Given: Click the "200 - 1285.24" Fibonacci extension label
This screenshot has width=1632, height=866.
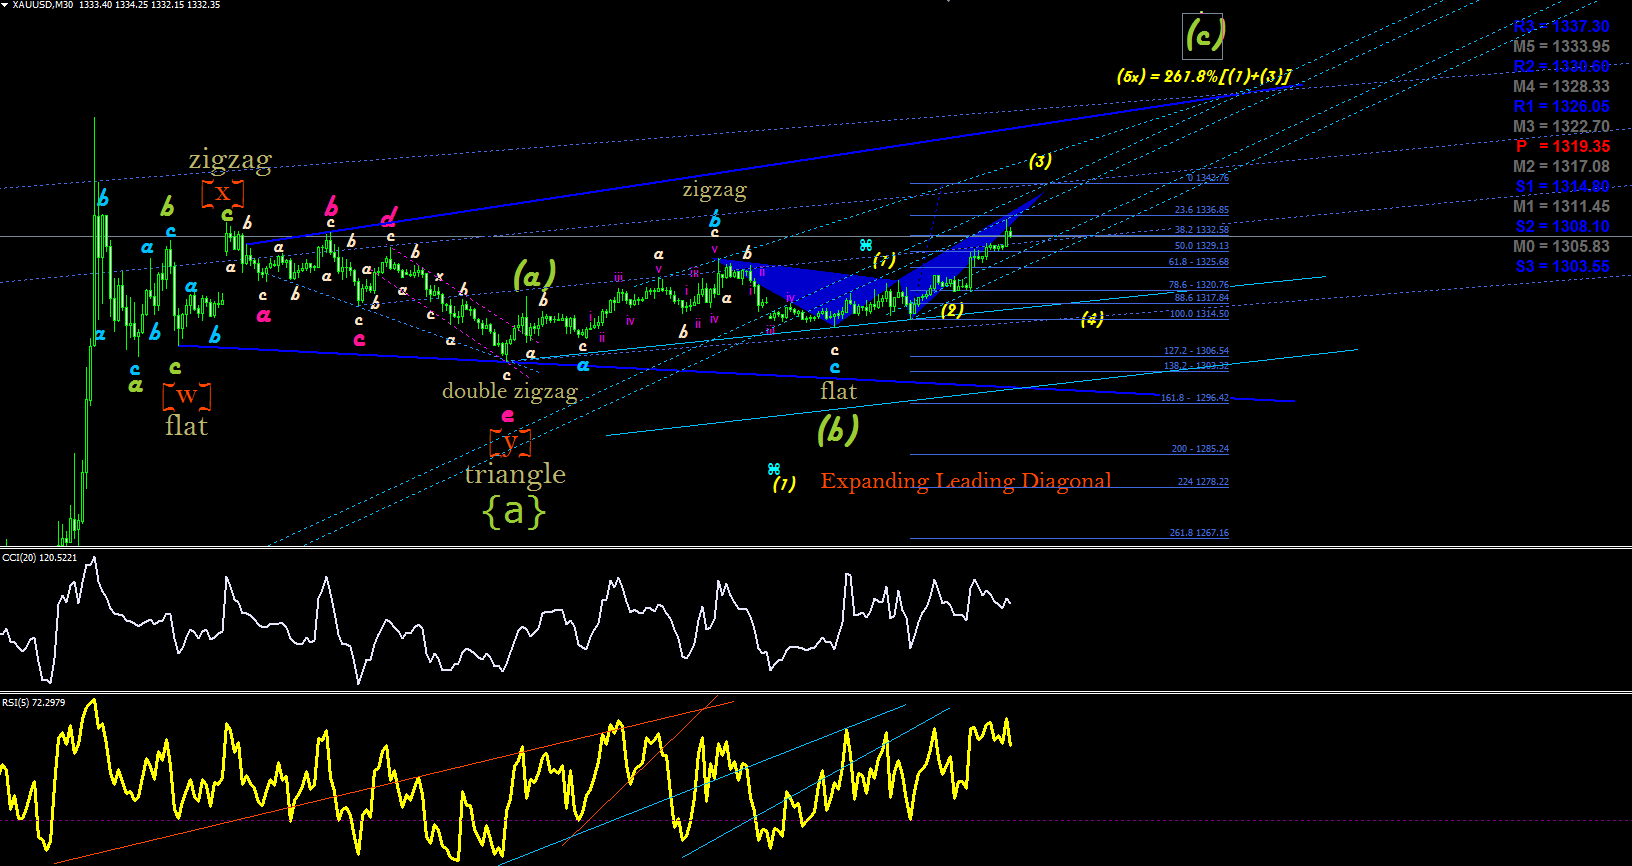Looking at the screenshot, I should click(1200, 449).
